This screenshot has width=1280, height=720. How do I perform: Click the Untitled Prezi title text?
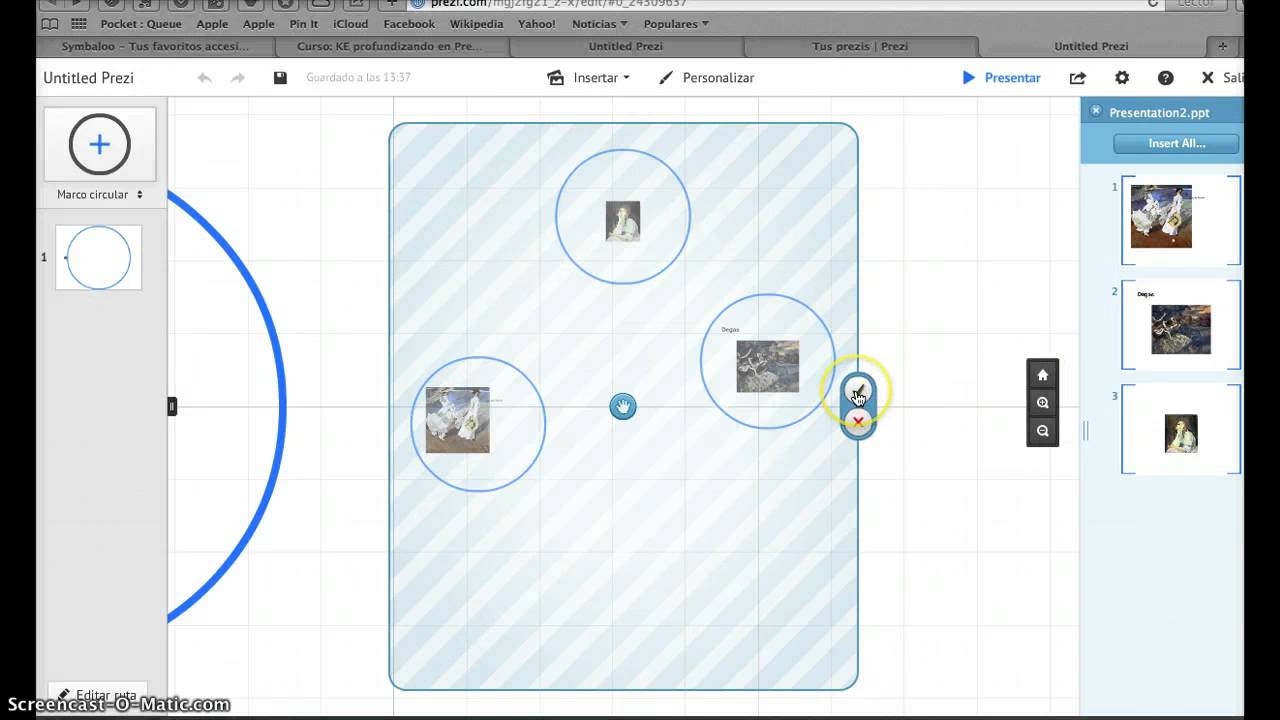(x=88, y=78)
